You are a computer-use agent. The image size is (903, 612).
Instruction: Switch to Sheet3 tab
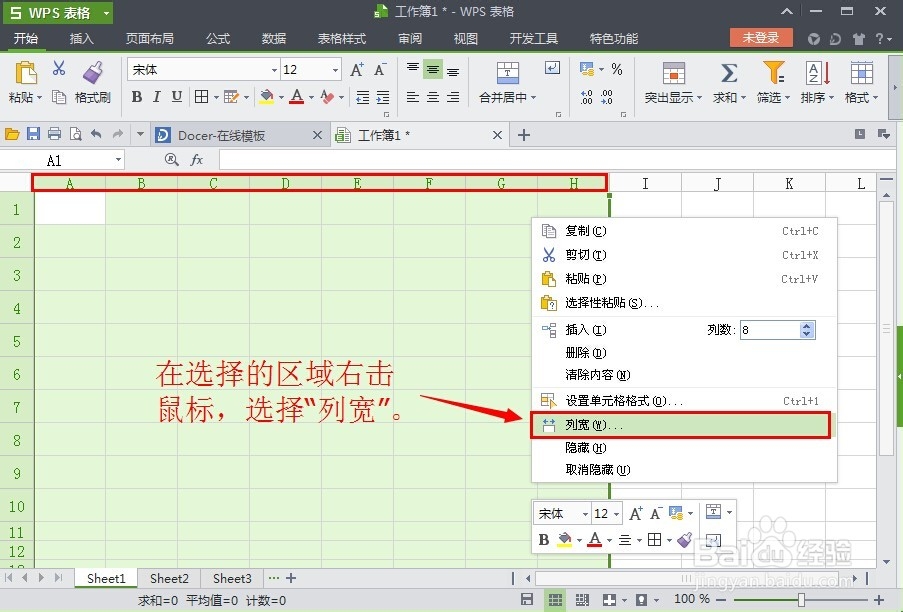[232, 578]
